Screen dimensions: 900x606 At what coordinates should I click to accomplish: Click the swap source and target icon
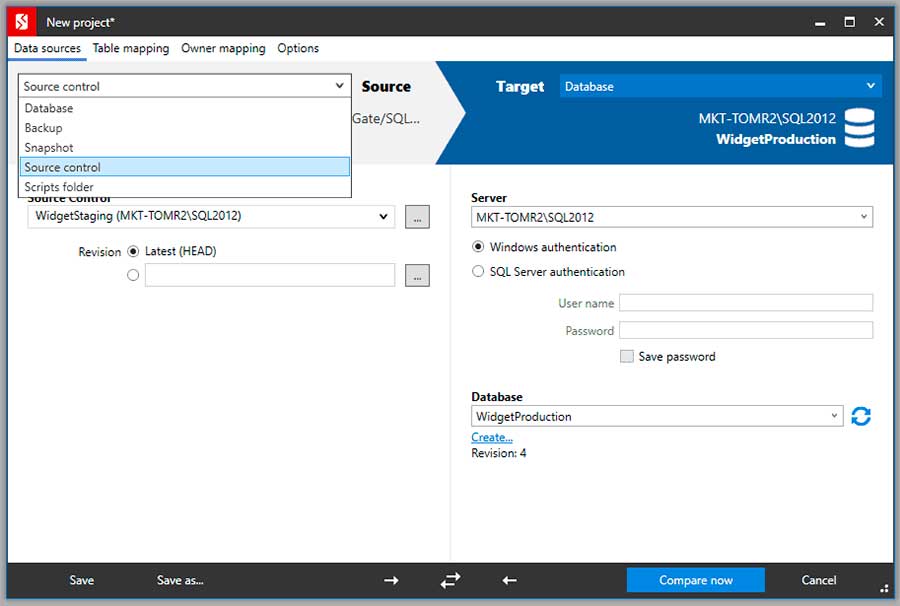click(x=450, y=580)
